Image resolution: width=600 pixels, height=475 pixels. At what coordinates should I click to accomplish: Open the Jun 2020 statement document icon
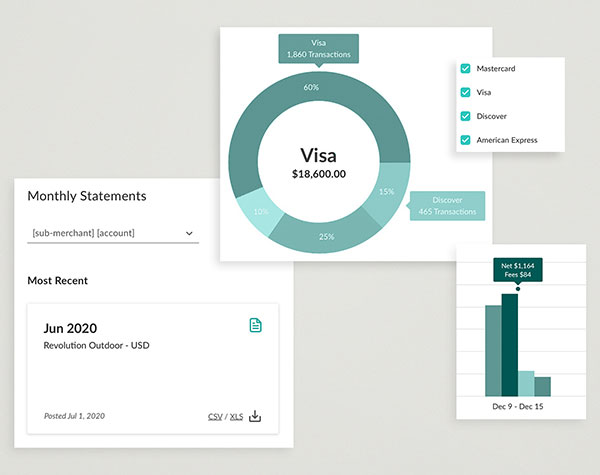pyautogui.click(x=255, y=325)
